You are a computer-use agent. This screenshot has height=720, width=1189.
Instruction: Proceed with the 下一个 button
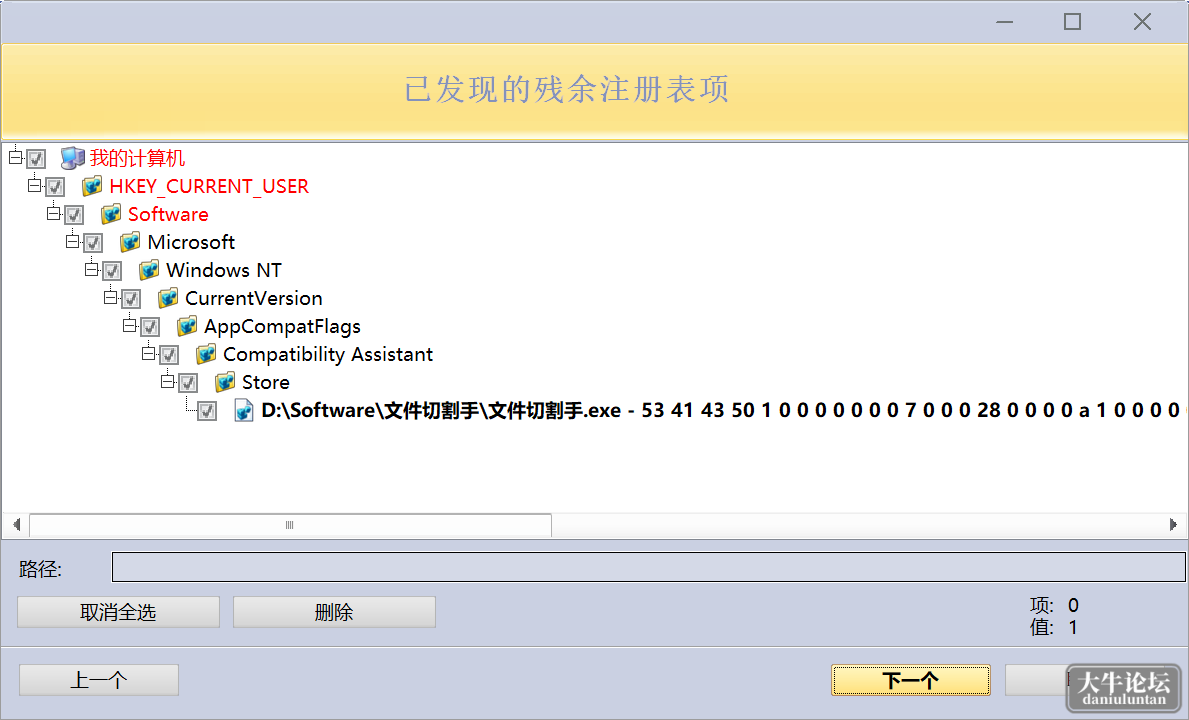[x=911, y=680]
